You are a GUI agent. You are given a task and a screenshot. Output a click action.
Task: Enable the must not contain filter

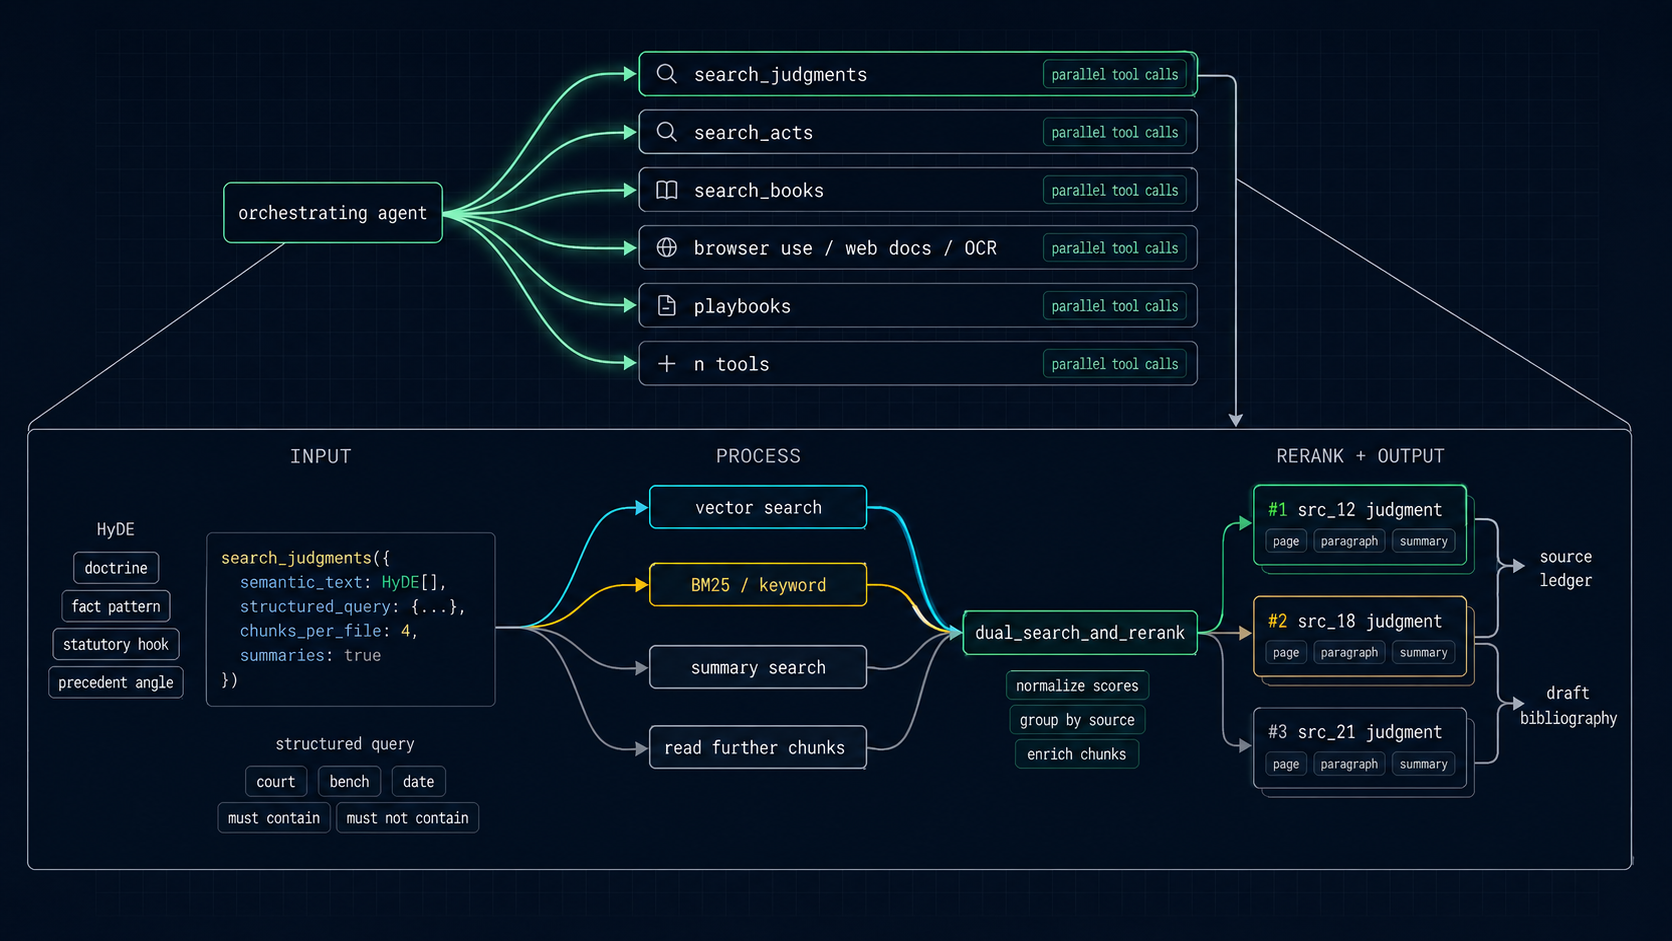click(407, 817)
